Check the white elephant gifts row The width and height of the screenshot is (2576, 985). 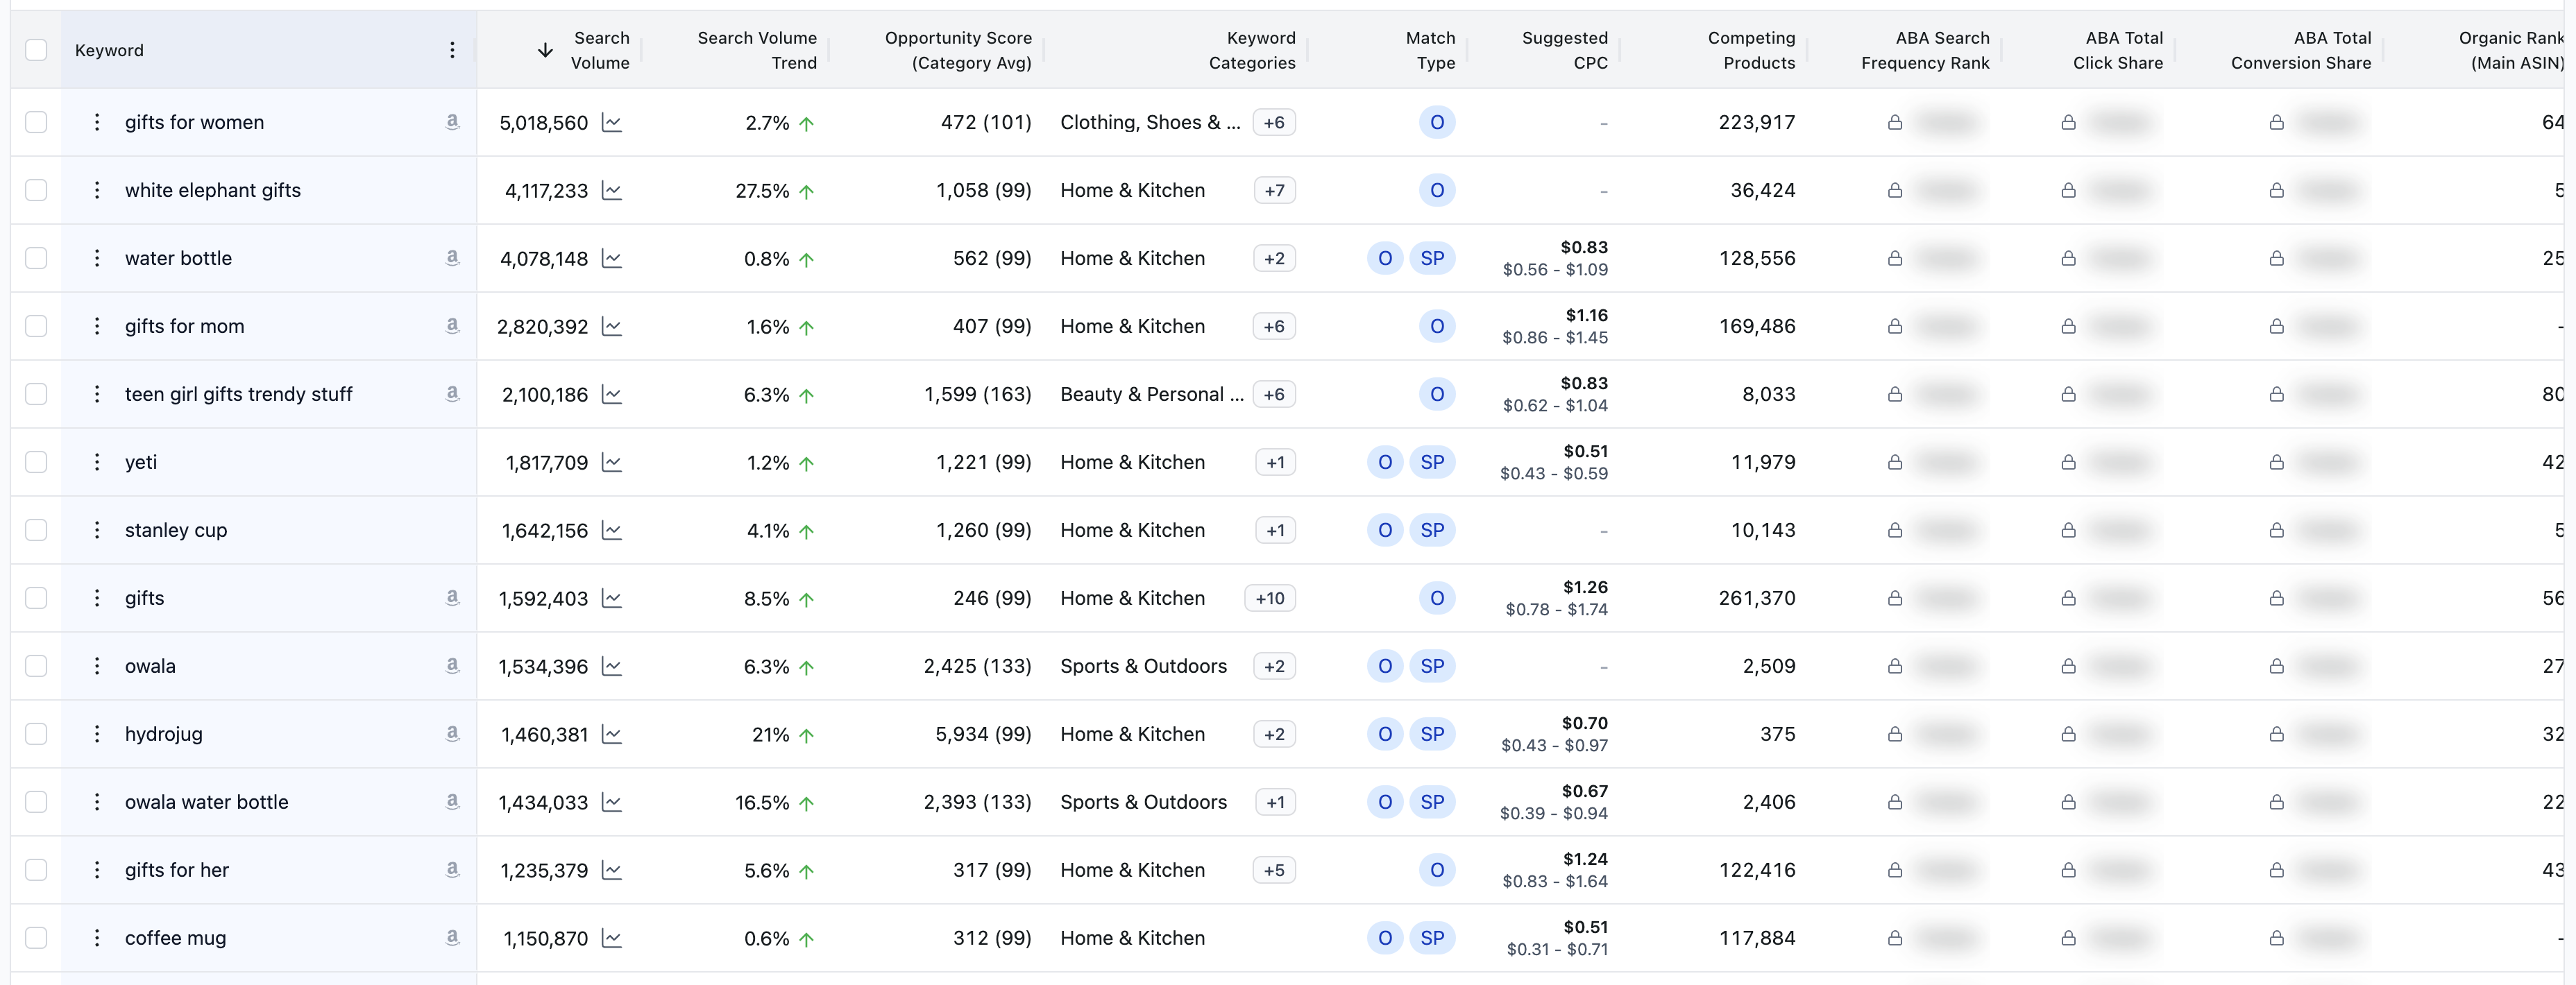(x=36, y=190)
